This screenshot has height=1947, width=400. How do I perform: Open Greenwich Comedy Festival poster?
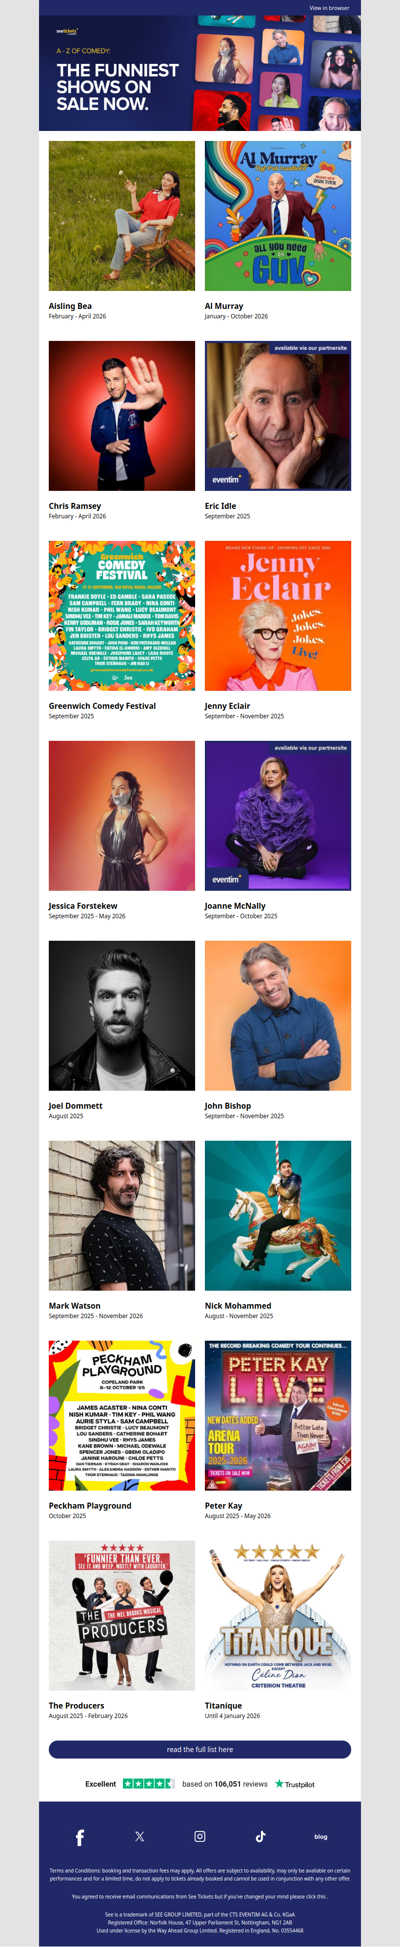(122, 616)
